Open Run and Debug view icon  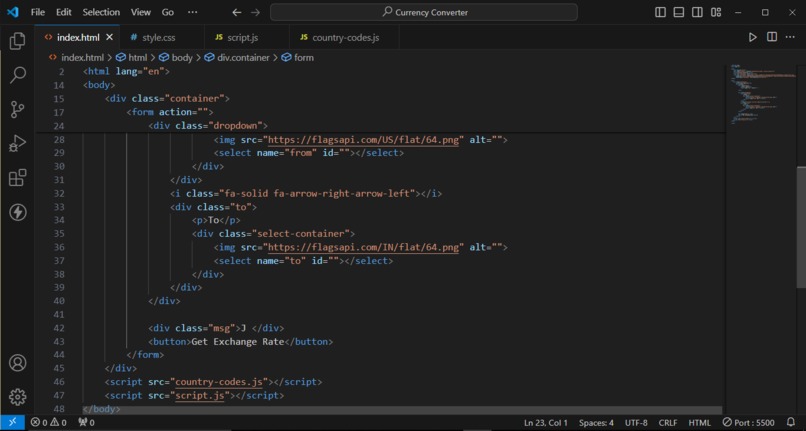pyautogui.click(x=17, y=143)
